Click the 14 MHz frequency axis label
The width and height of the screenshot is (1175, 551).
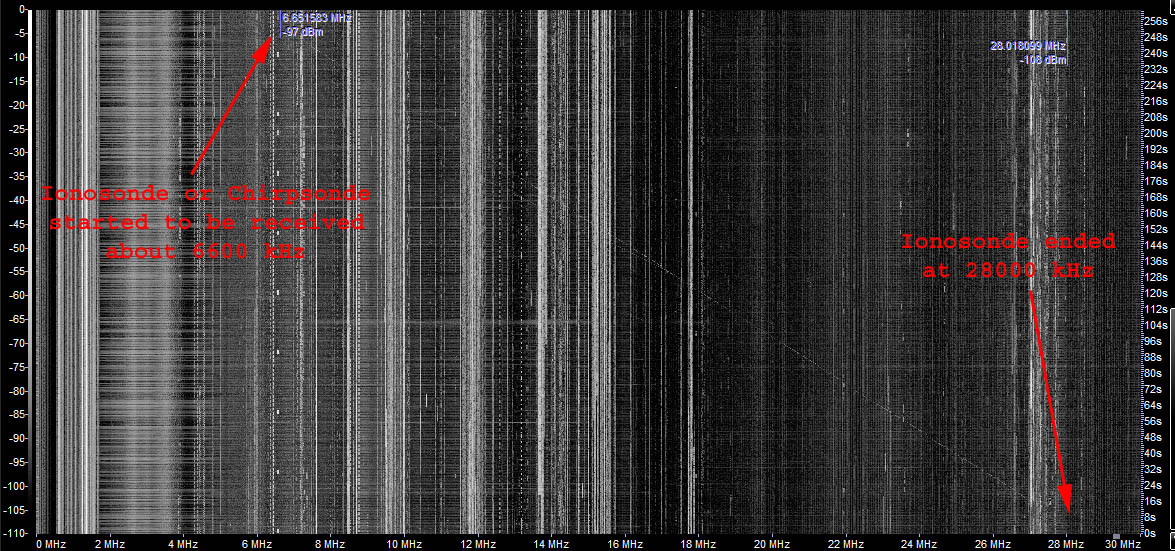coord(551,544)
